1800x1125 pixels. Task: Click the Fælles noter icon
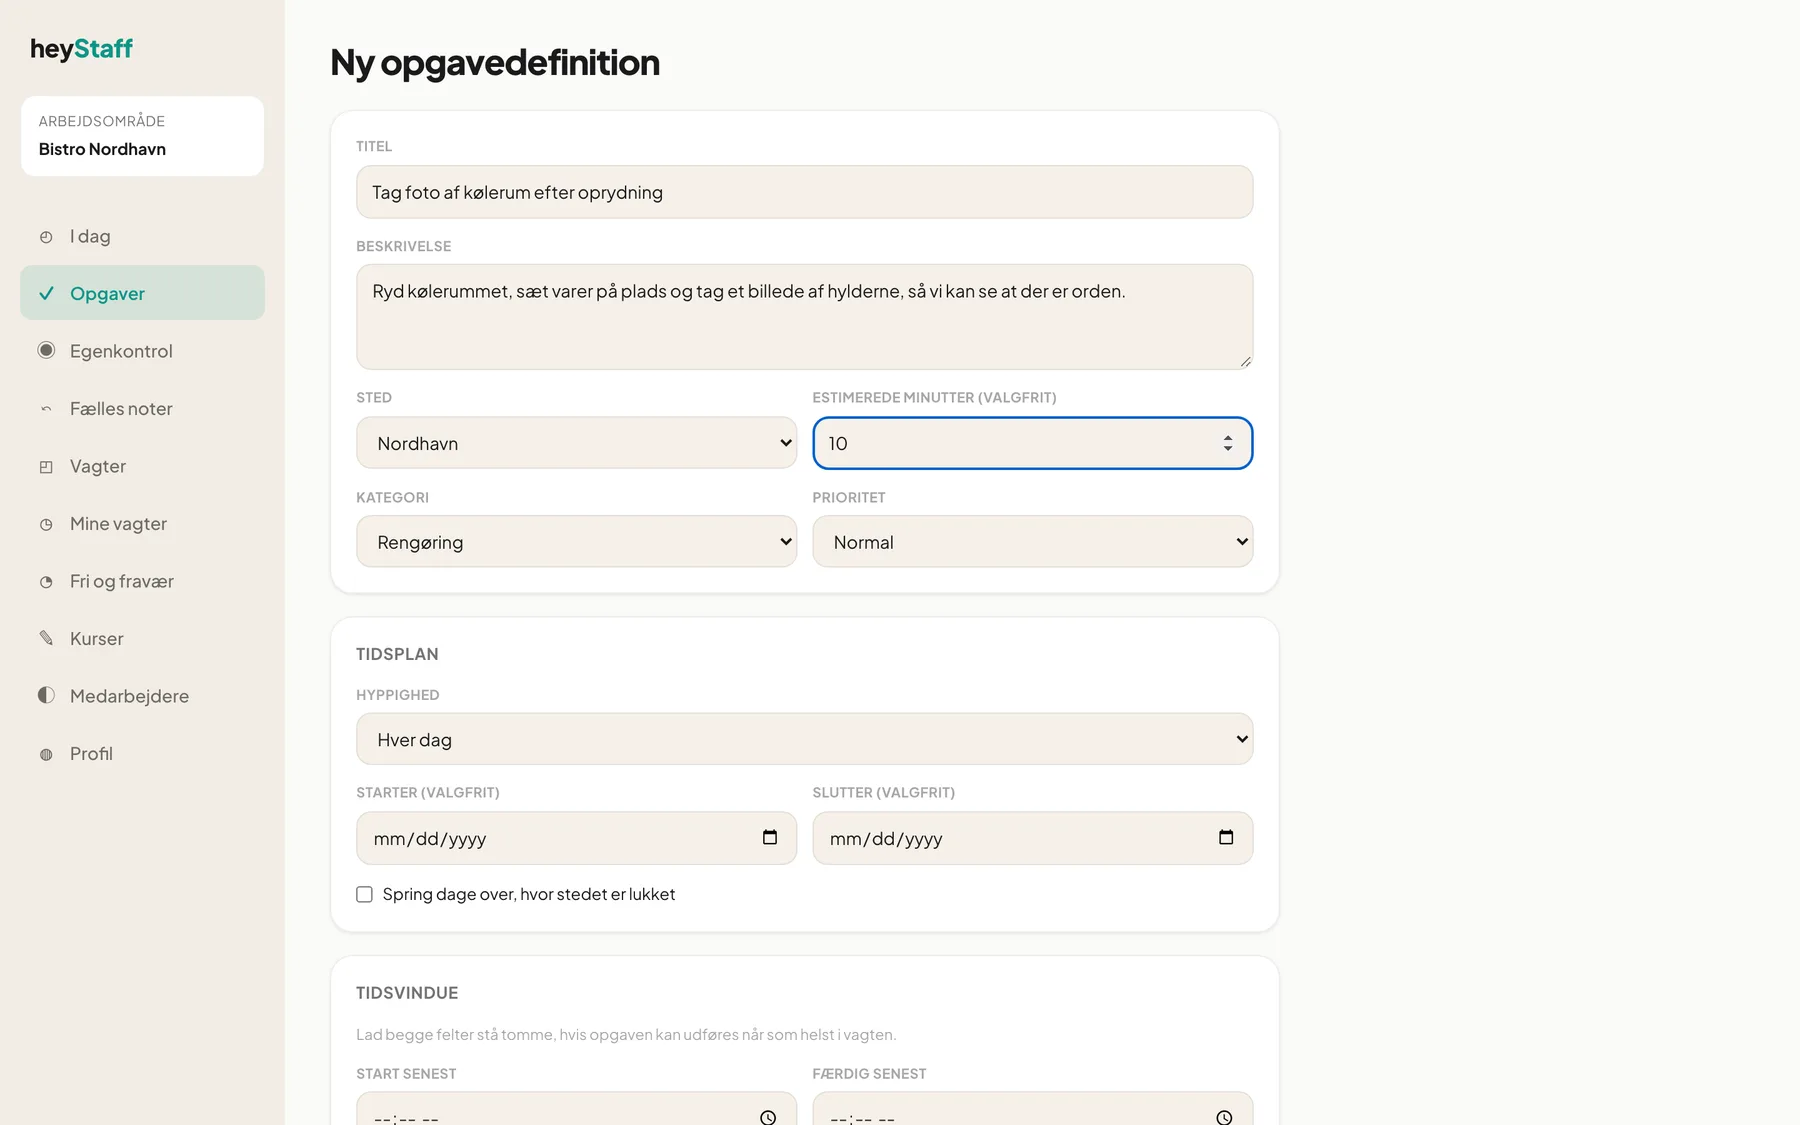pos(46,408)
